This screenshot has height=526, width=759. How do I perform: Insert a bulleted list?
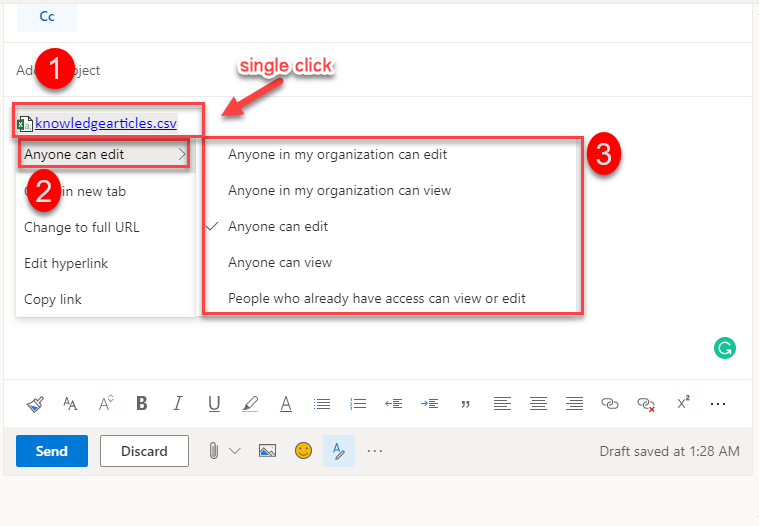pyautogui.click(x=322, y=404)
